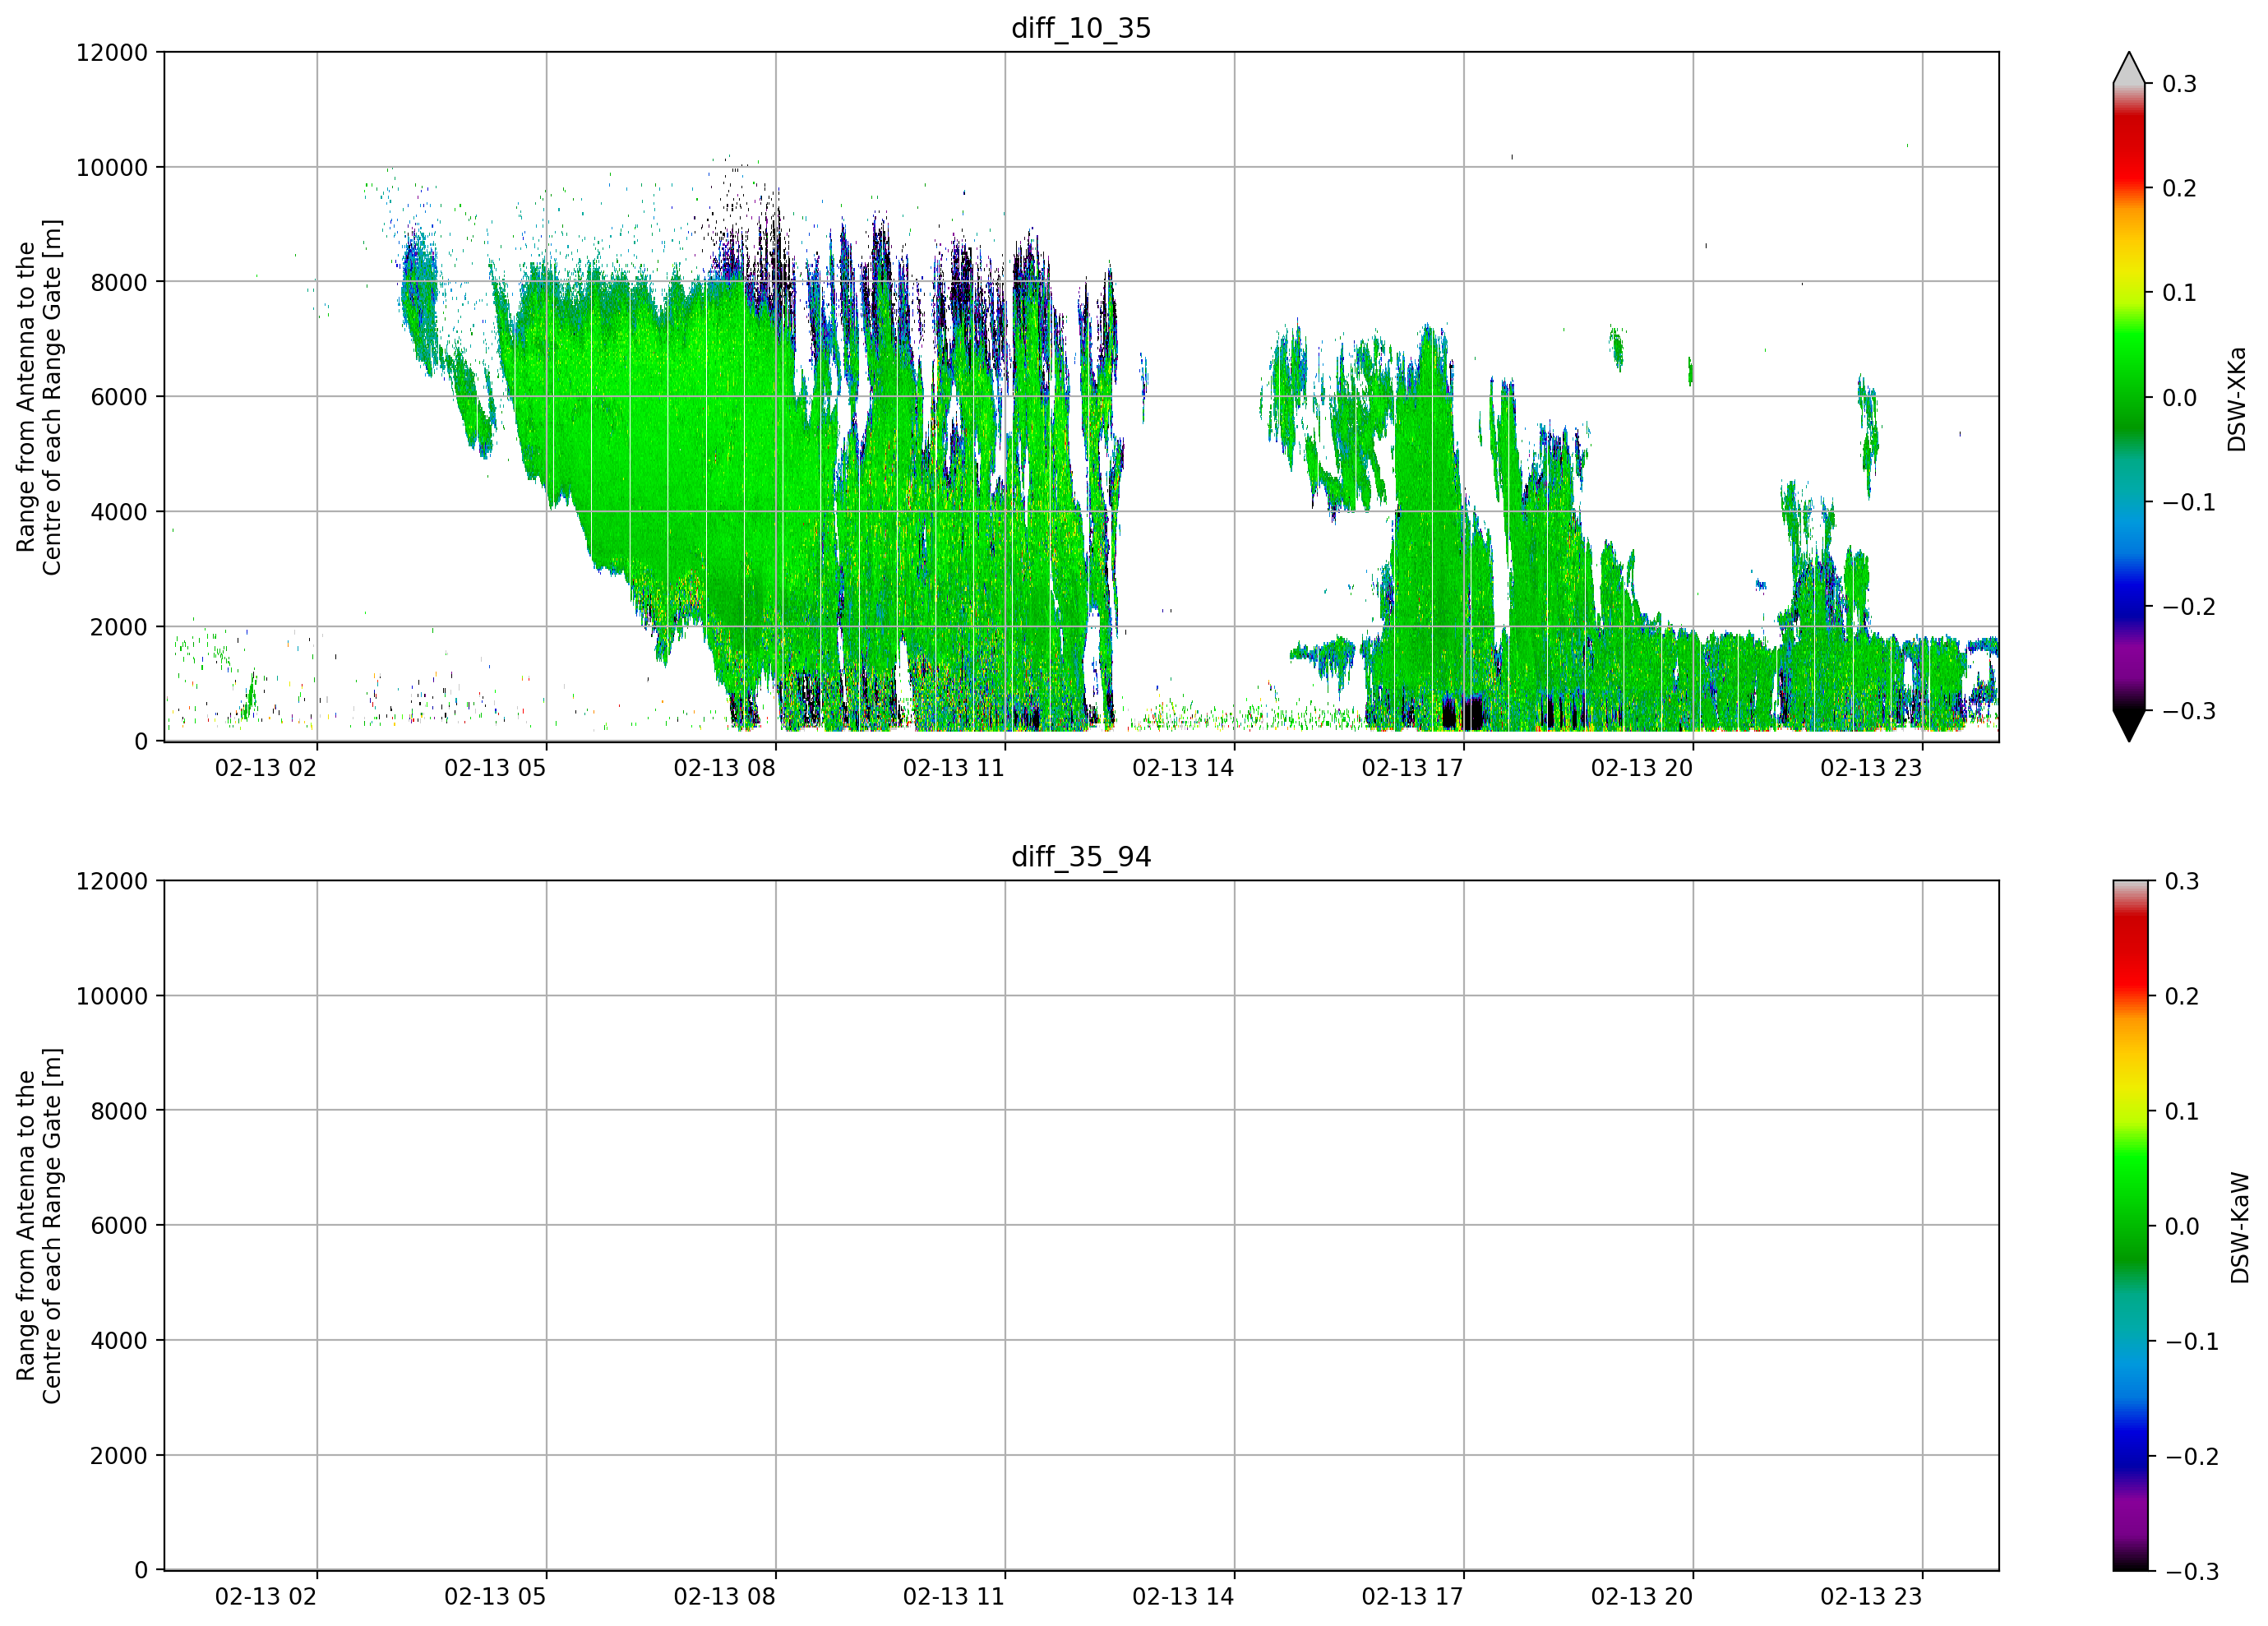Click the top colorbar's upper gray extension arrow
2268x1626 pixels.
[x=2129, y=67]
